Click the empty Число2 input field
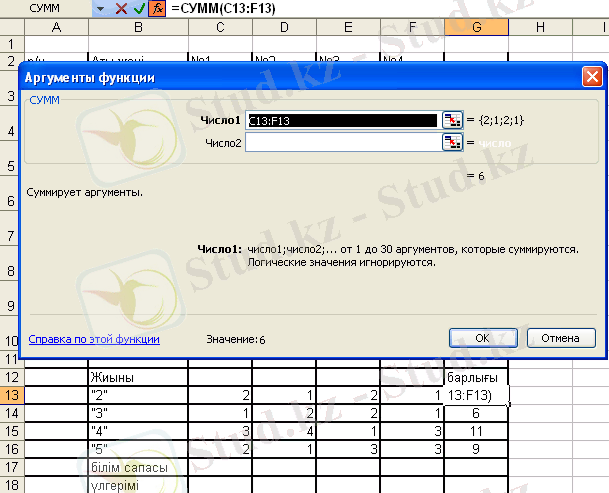 click(341, 143)
